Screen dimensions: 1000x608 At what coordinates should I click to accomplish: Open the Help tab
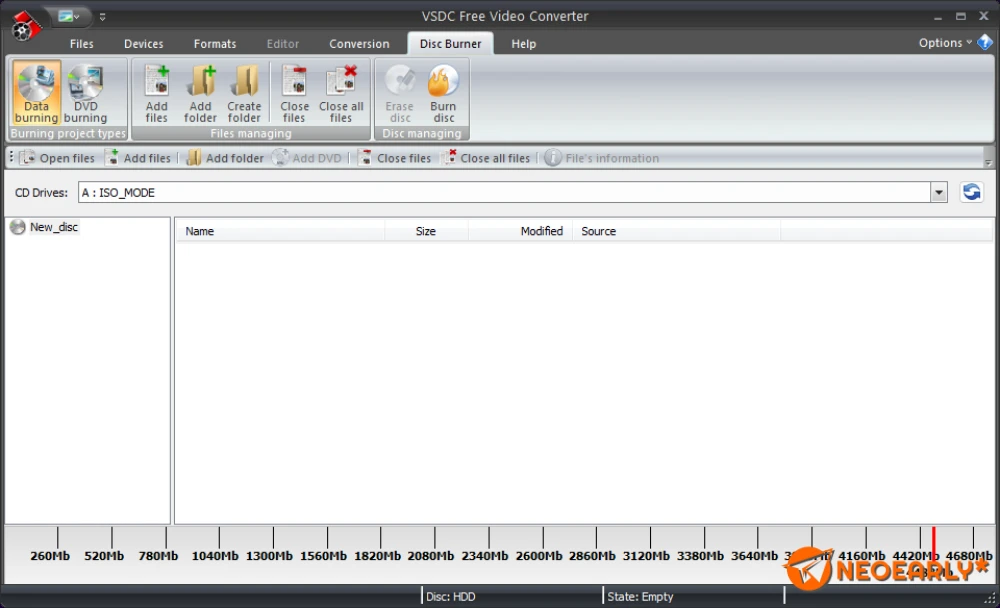pyautogui.click(x=524, y=43)
